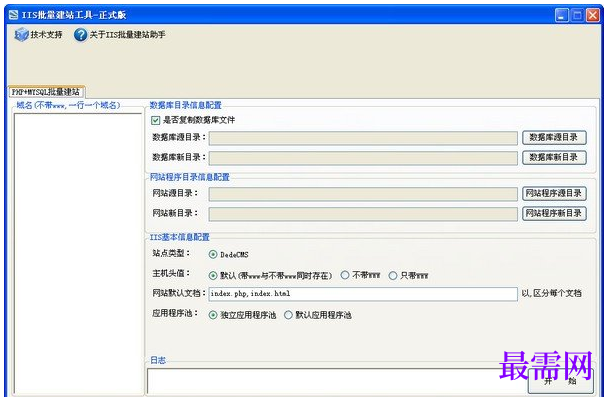
Task: Browse with 数据库新目录 button
Action: pos(554,157)
